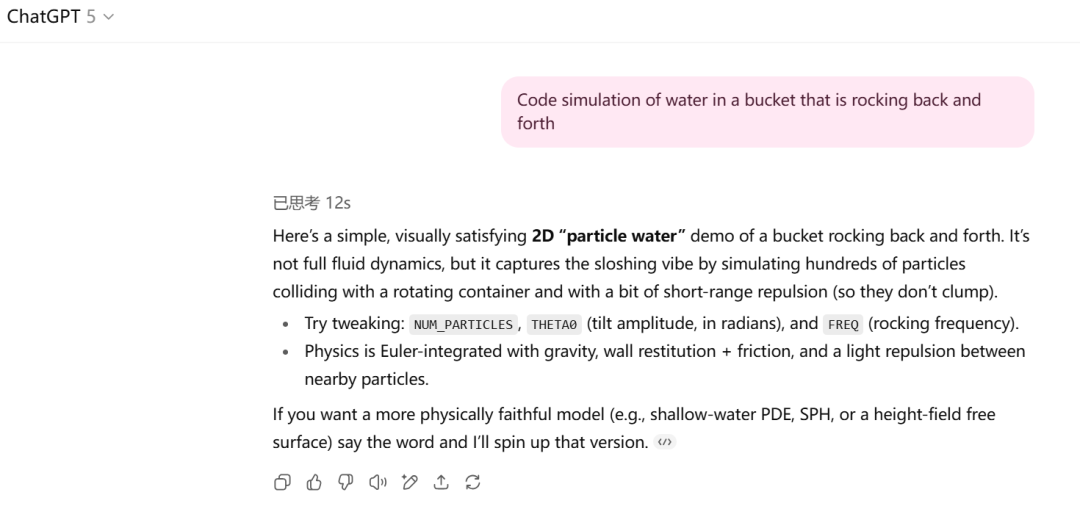
Task: Click the NUM_PARTICLES inline code tag
Action: 462,325
